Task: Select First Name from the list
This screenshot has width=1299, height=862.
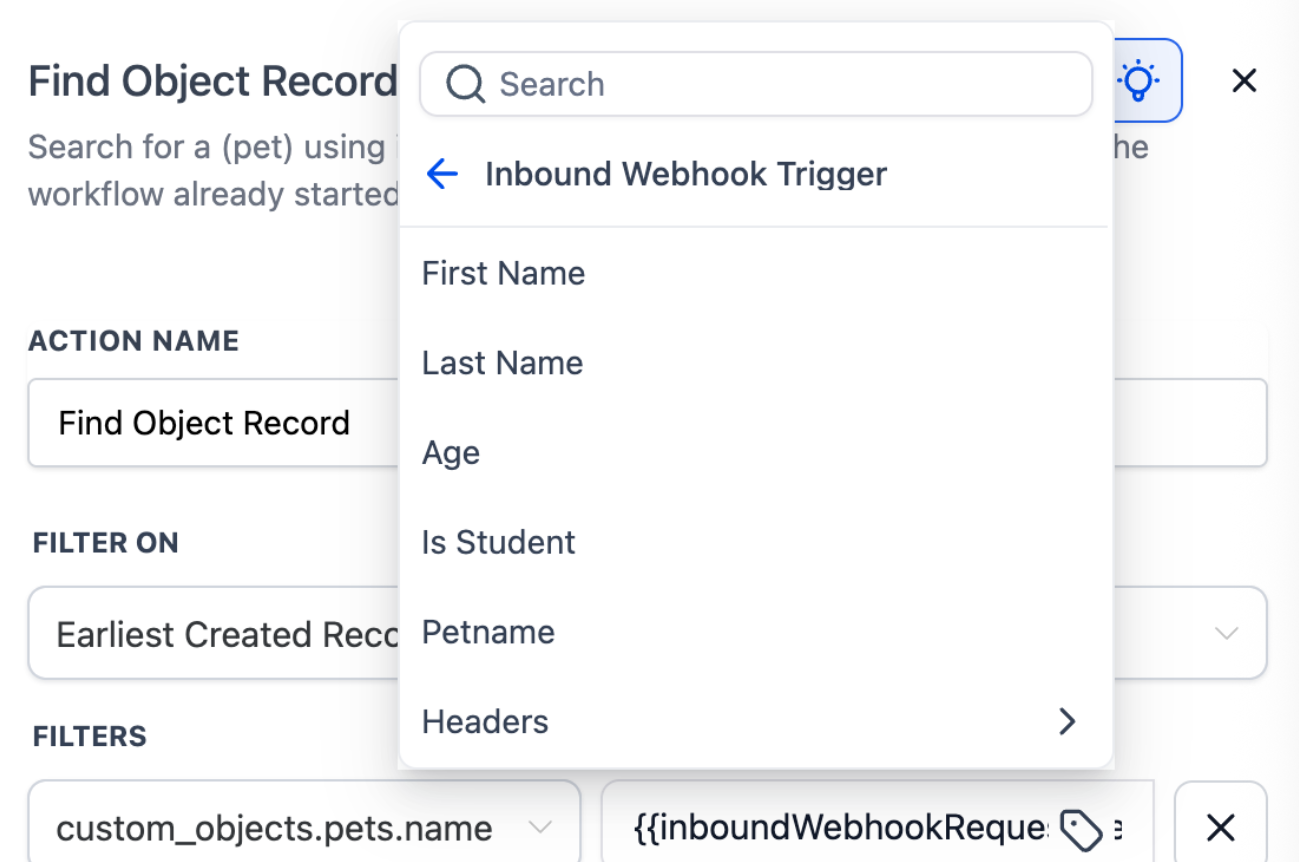Action: (x=503, y=273)
